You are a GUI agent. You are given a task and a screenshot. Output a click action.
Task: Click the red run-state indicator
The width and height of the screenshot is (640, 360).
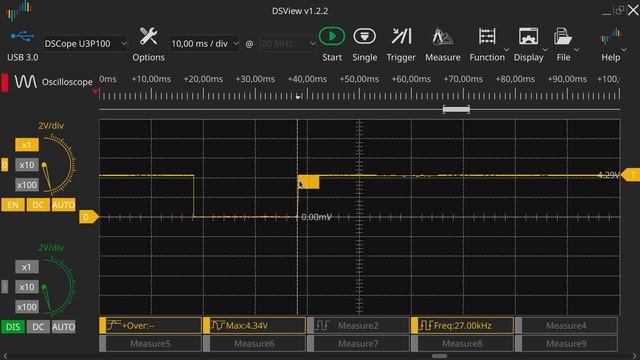tap(4, 82)
